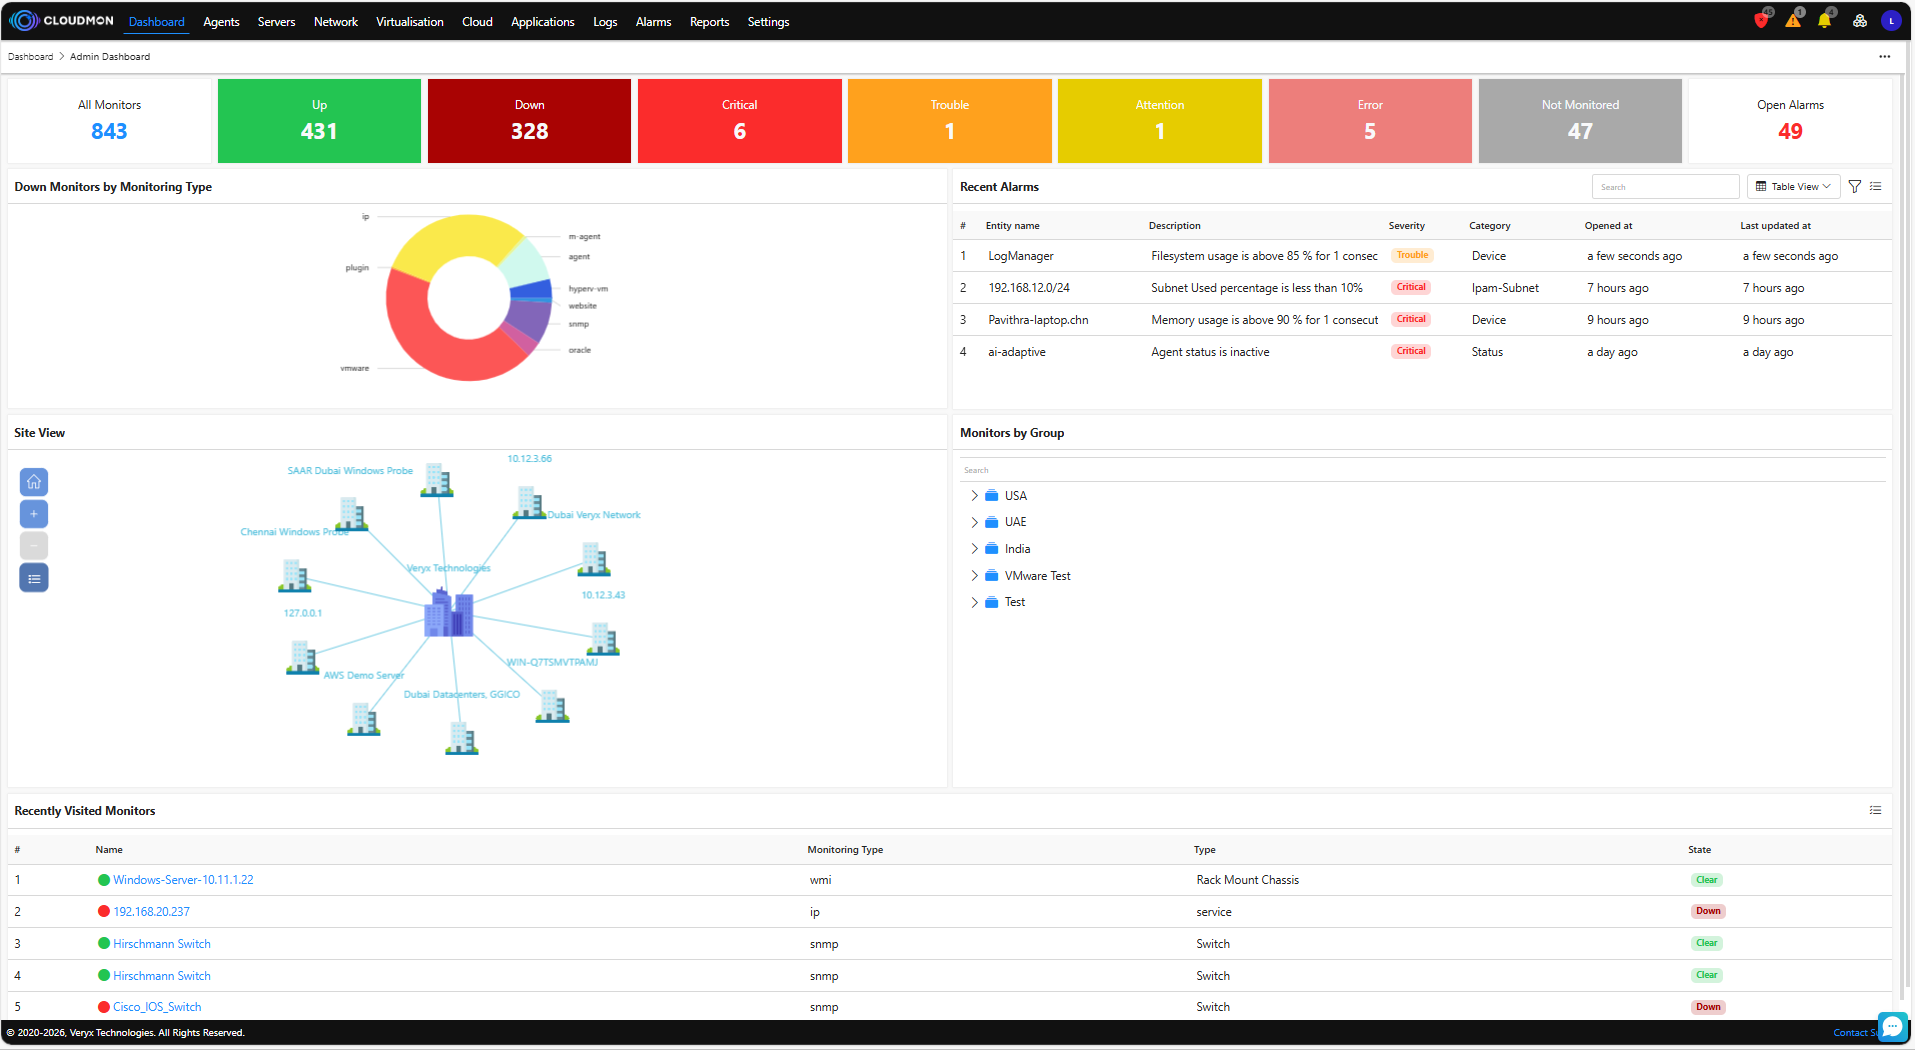Go to the Alarms menu
The width and height of the screenshot is (1915, 1050).
pos(653,22)
